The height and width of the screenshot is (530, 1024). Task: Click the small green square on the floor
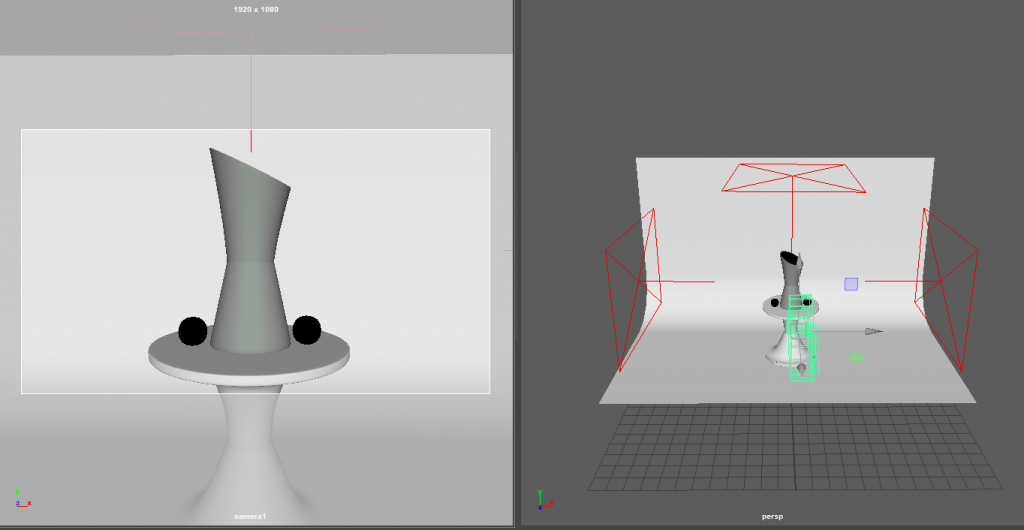click(856, 356)
